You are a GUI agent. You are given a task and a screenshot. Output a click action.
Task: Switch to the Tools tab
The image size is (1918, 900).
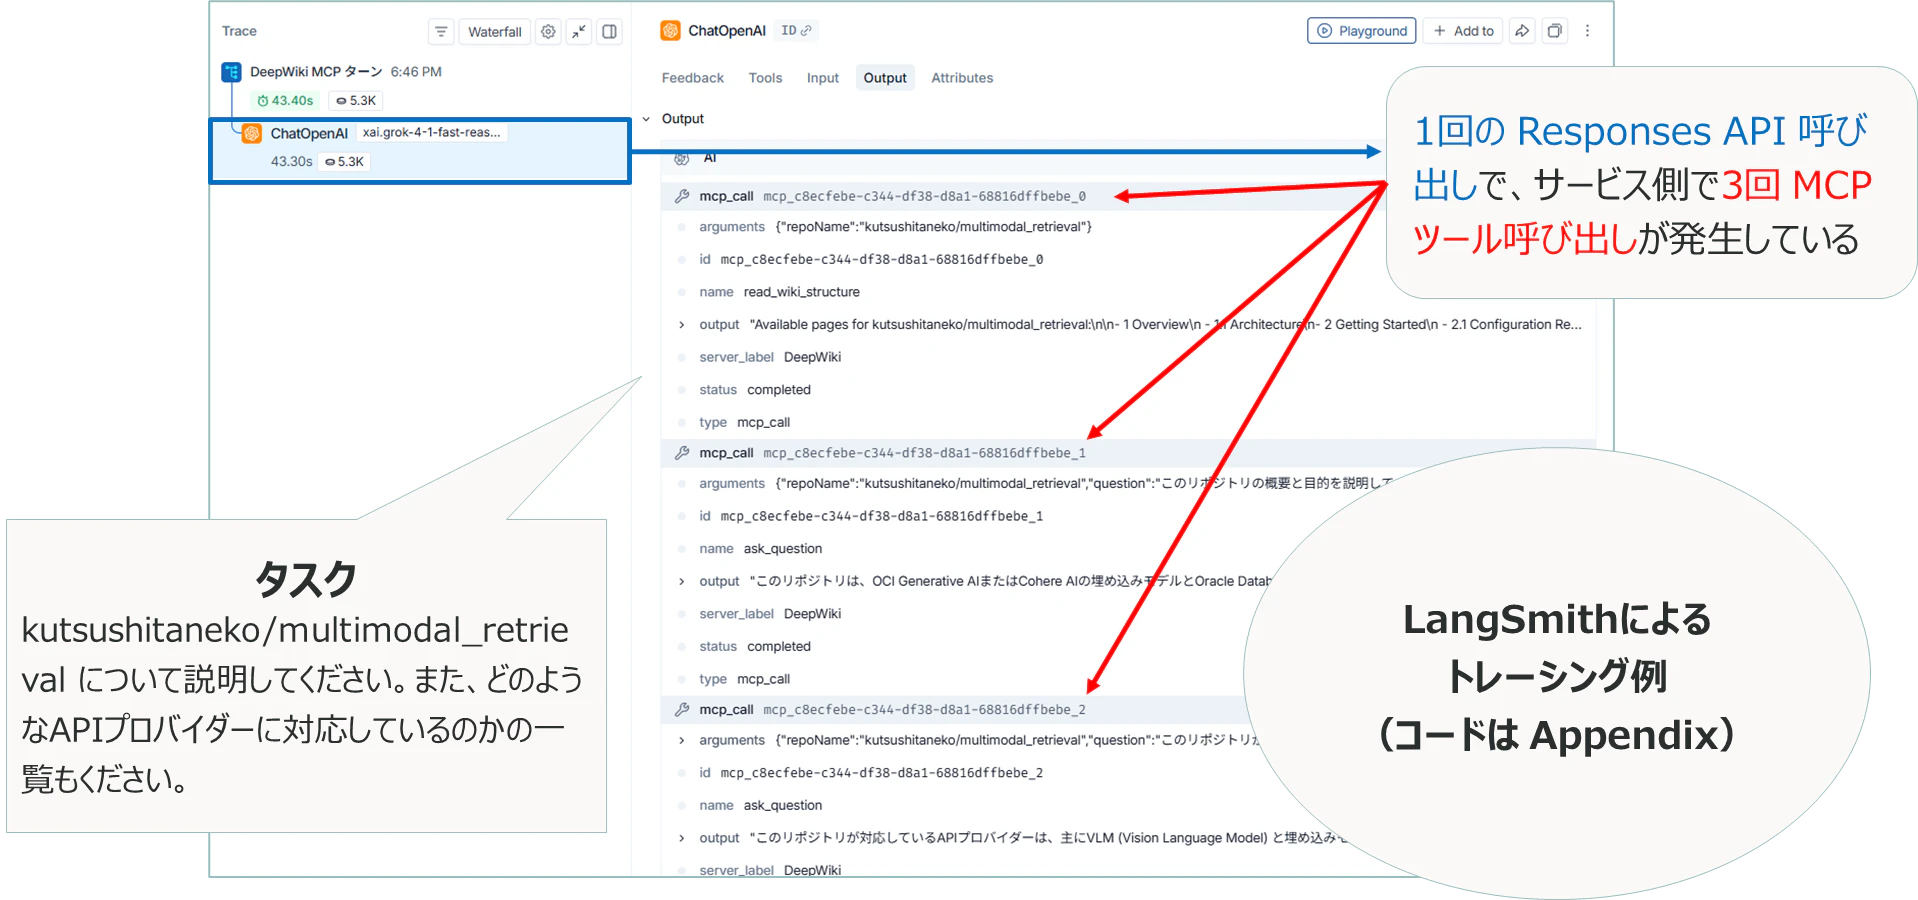[x=766, y=78]
